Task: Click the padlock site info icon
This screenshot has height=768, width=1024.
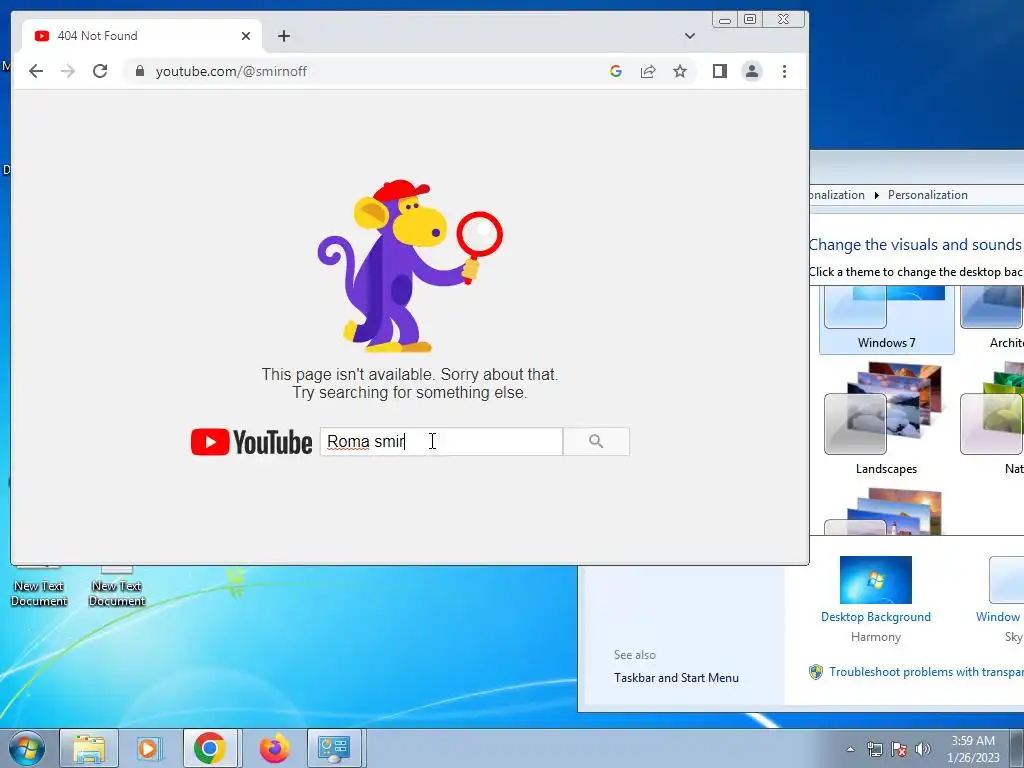Action: [x=140, y=71]
